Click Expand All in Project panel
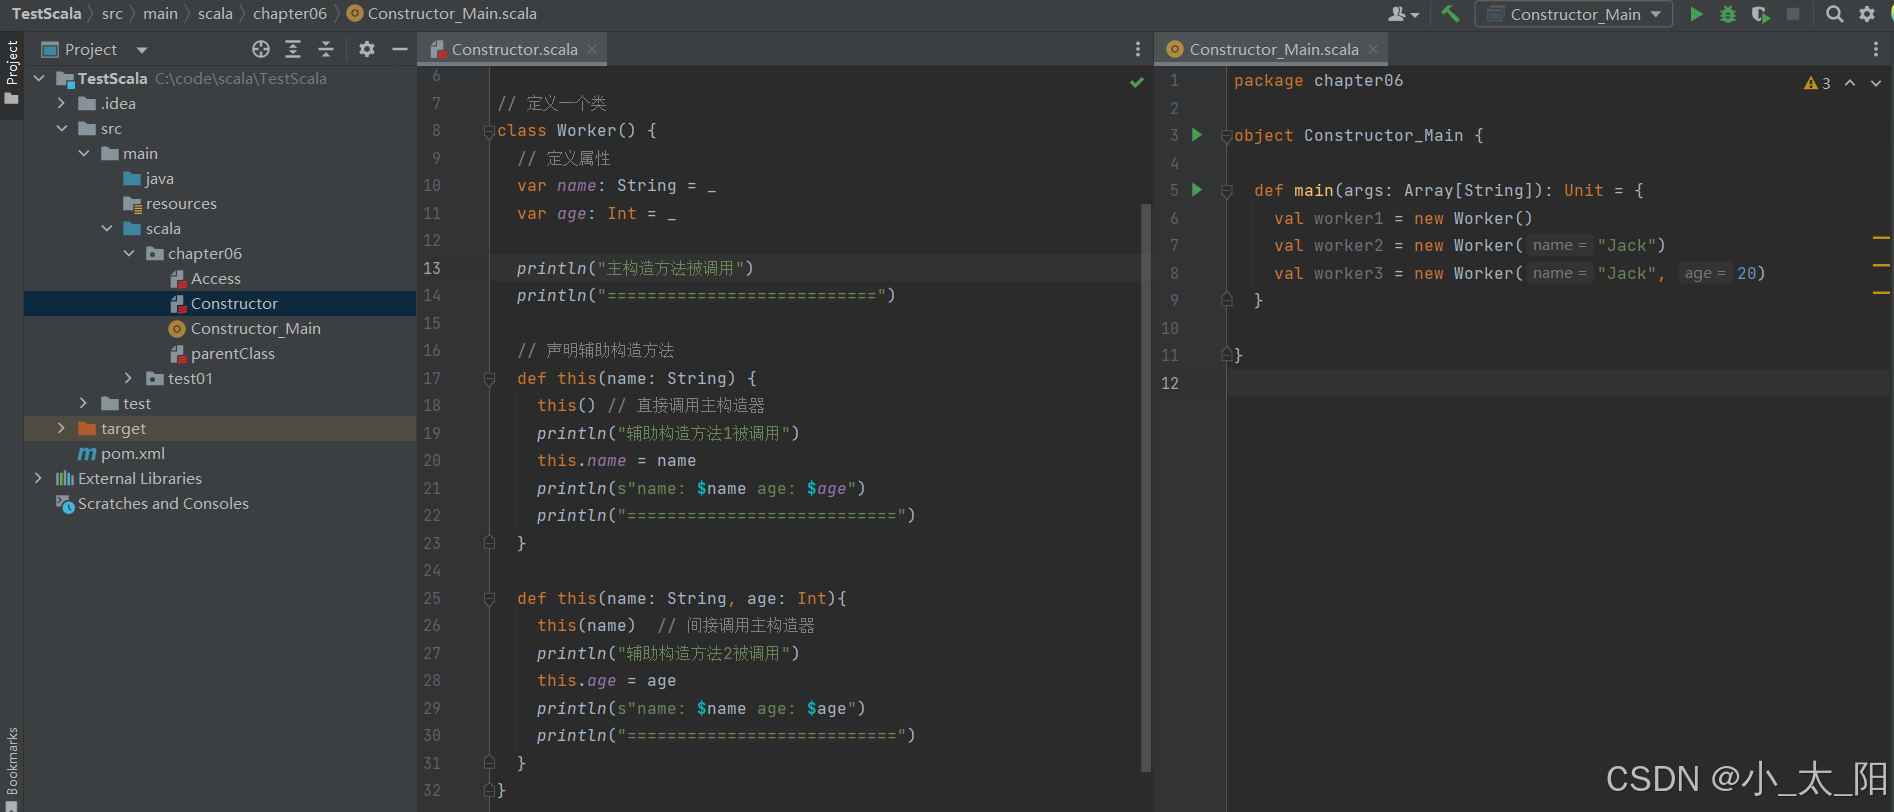The image size is (1894, 812). tap(293, 49)
